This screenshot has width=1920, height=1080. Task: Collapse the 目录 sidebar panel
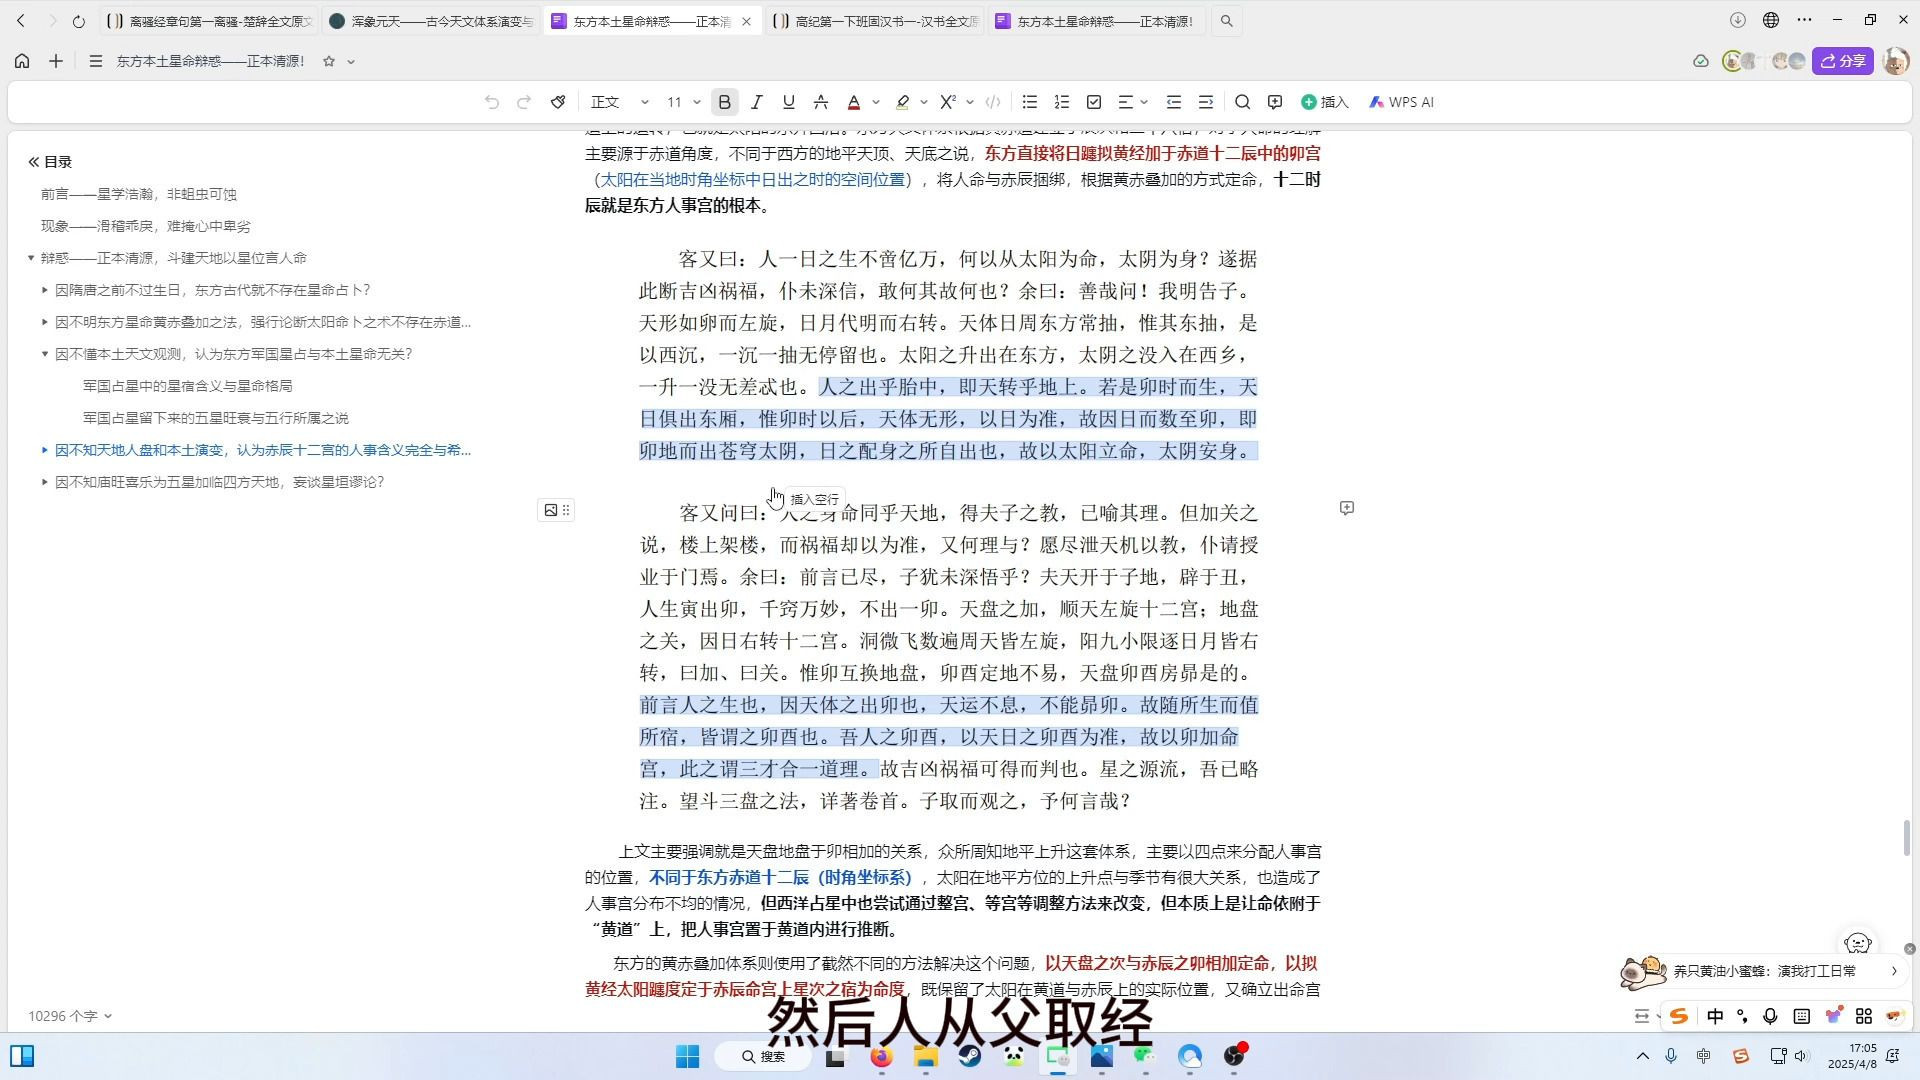pyautogui.click(x=32, y=160)
